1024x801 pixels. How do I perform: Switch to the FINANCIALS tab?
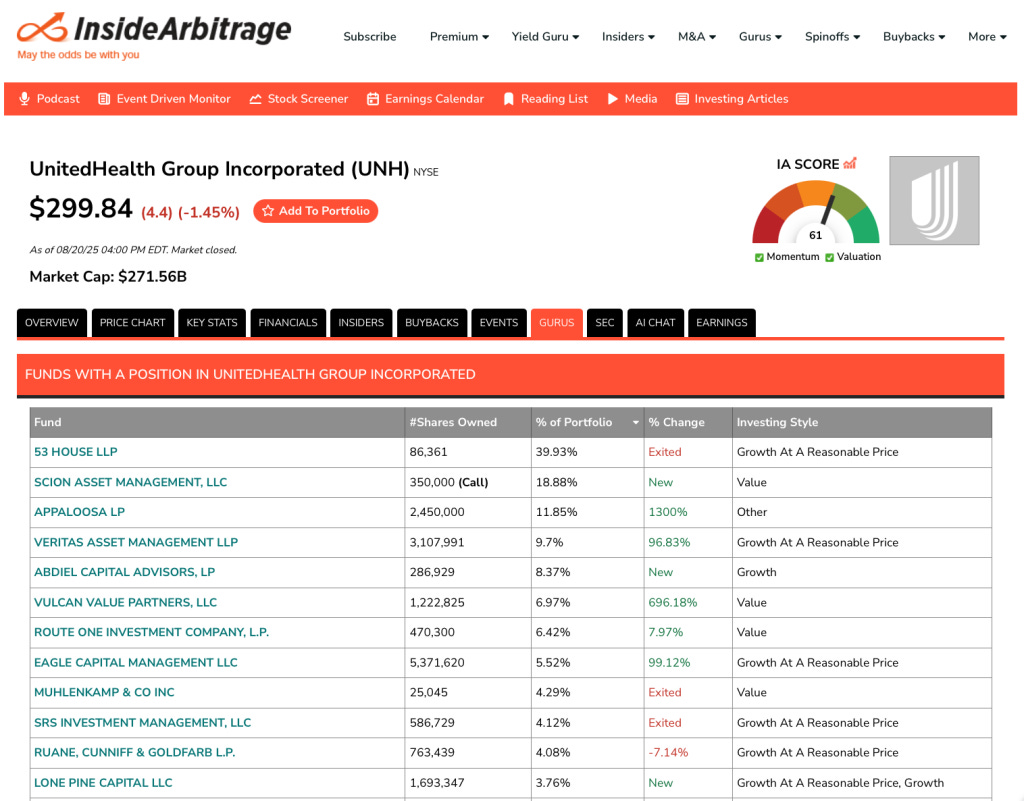288,322
